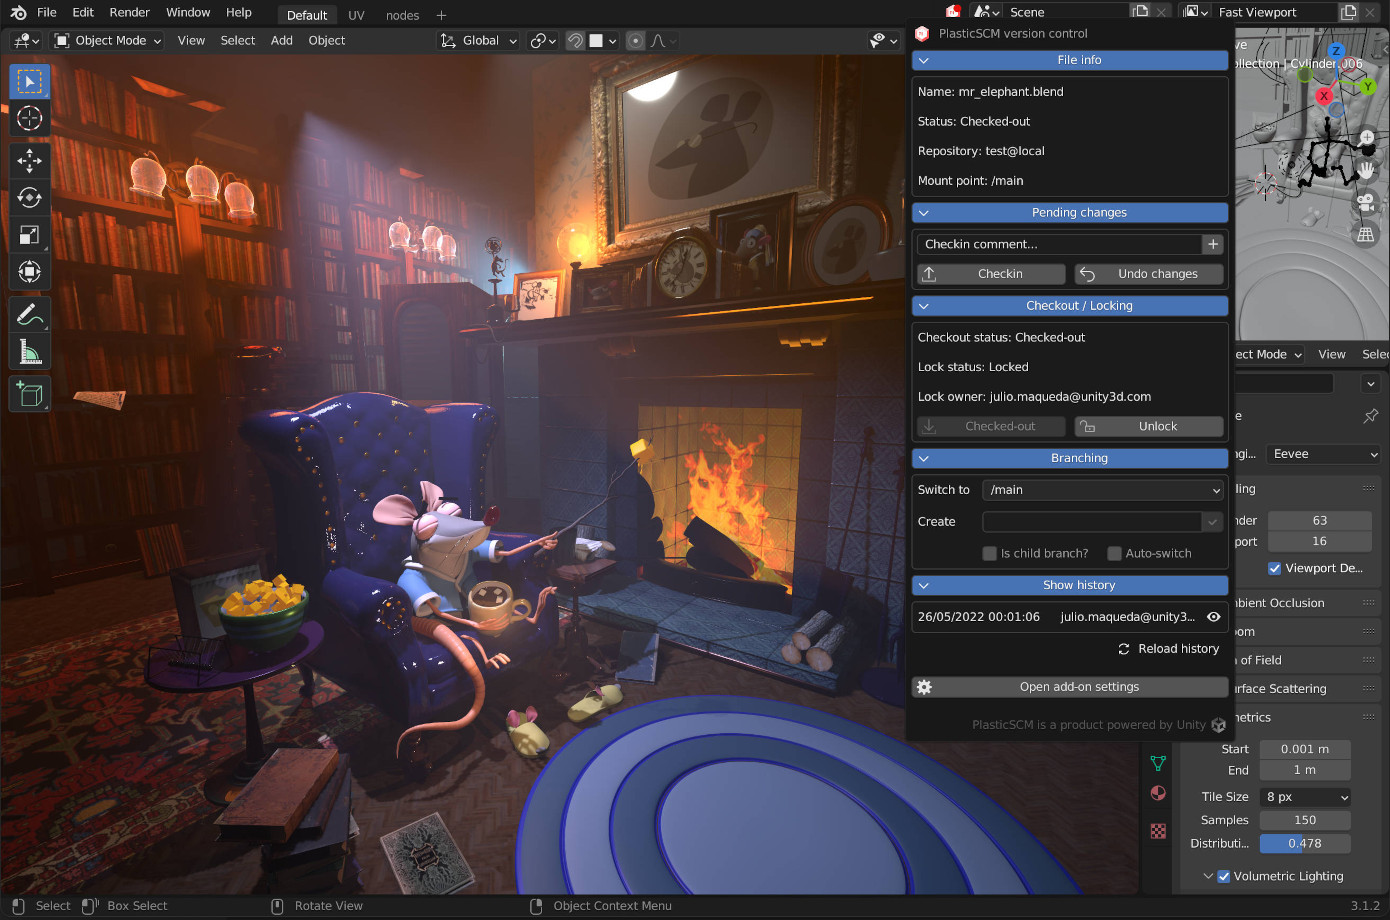Select the Scale tool
The width and height of the screenshot is (1390, 920).
(x=29, y=235)
